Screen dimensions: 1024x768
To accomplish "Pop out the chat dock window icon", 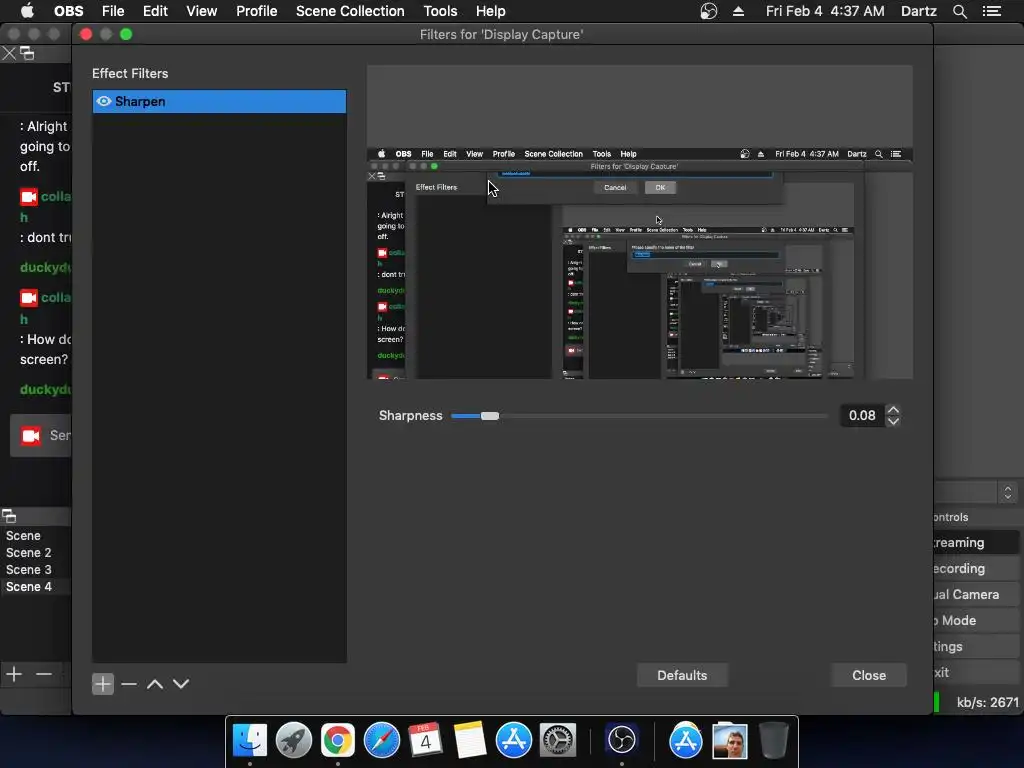I will tap(27, 53).
